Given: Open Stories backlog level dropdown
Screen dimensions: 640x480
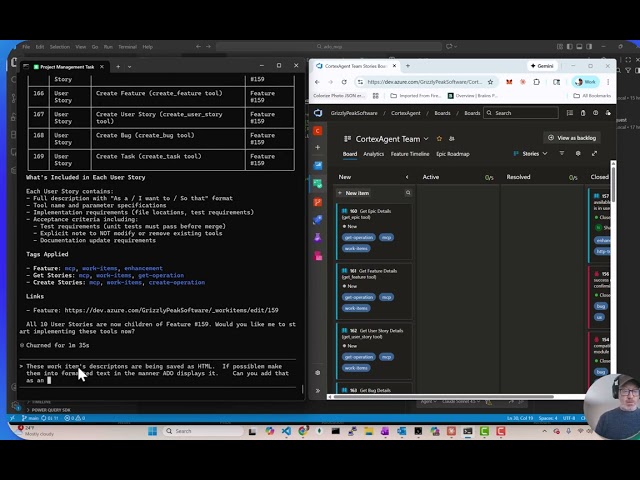Looking at the screenshot, I should [530, 153].
